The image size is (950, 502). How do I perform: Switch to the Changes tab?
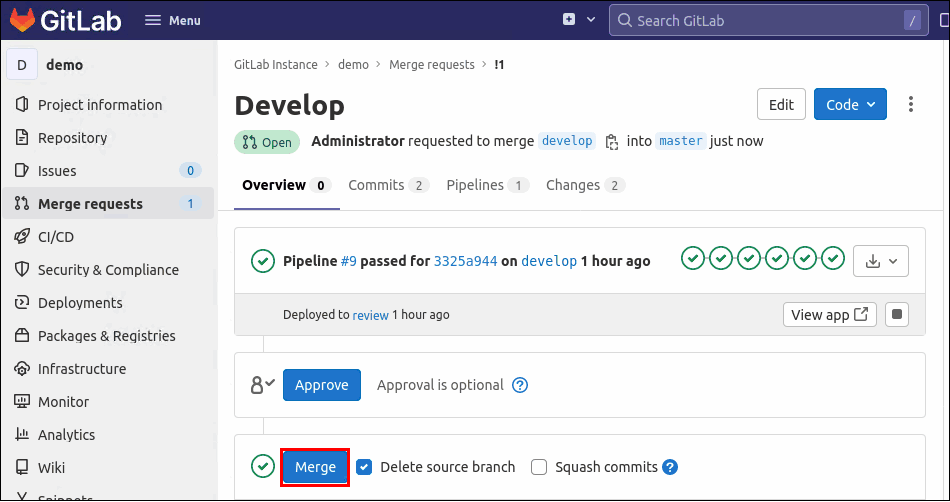coord(585,185)
